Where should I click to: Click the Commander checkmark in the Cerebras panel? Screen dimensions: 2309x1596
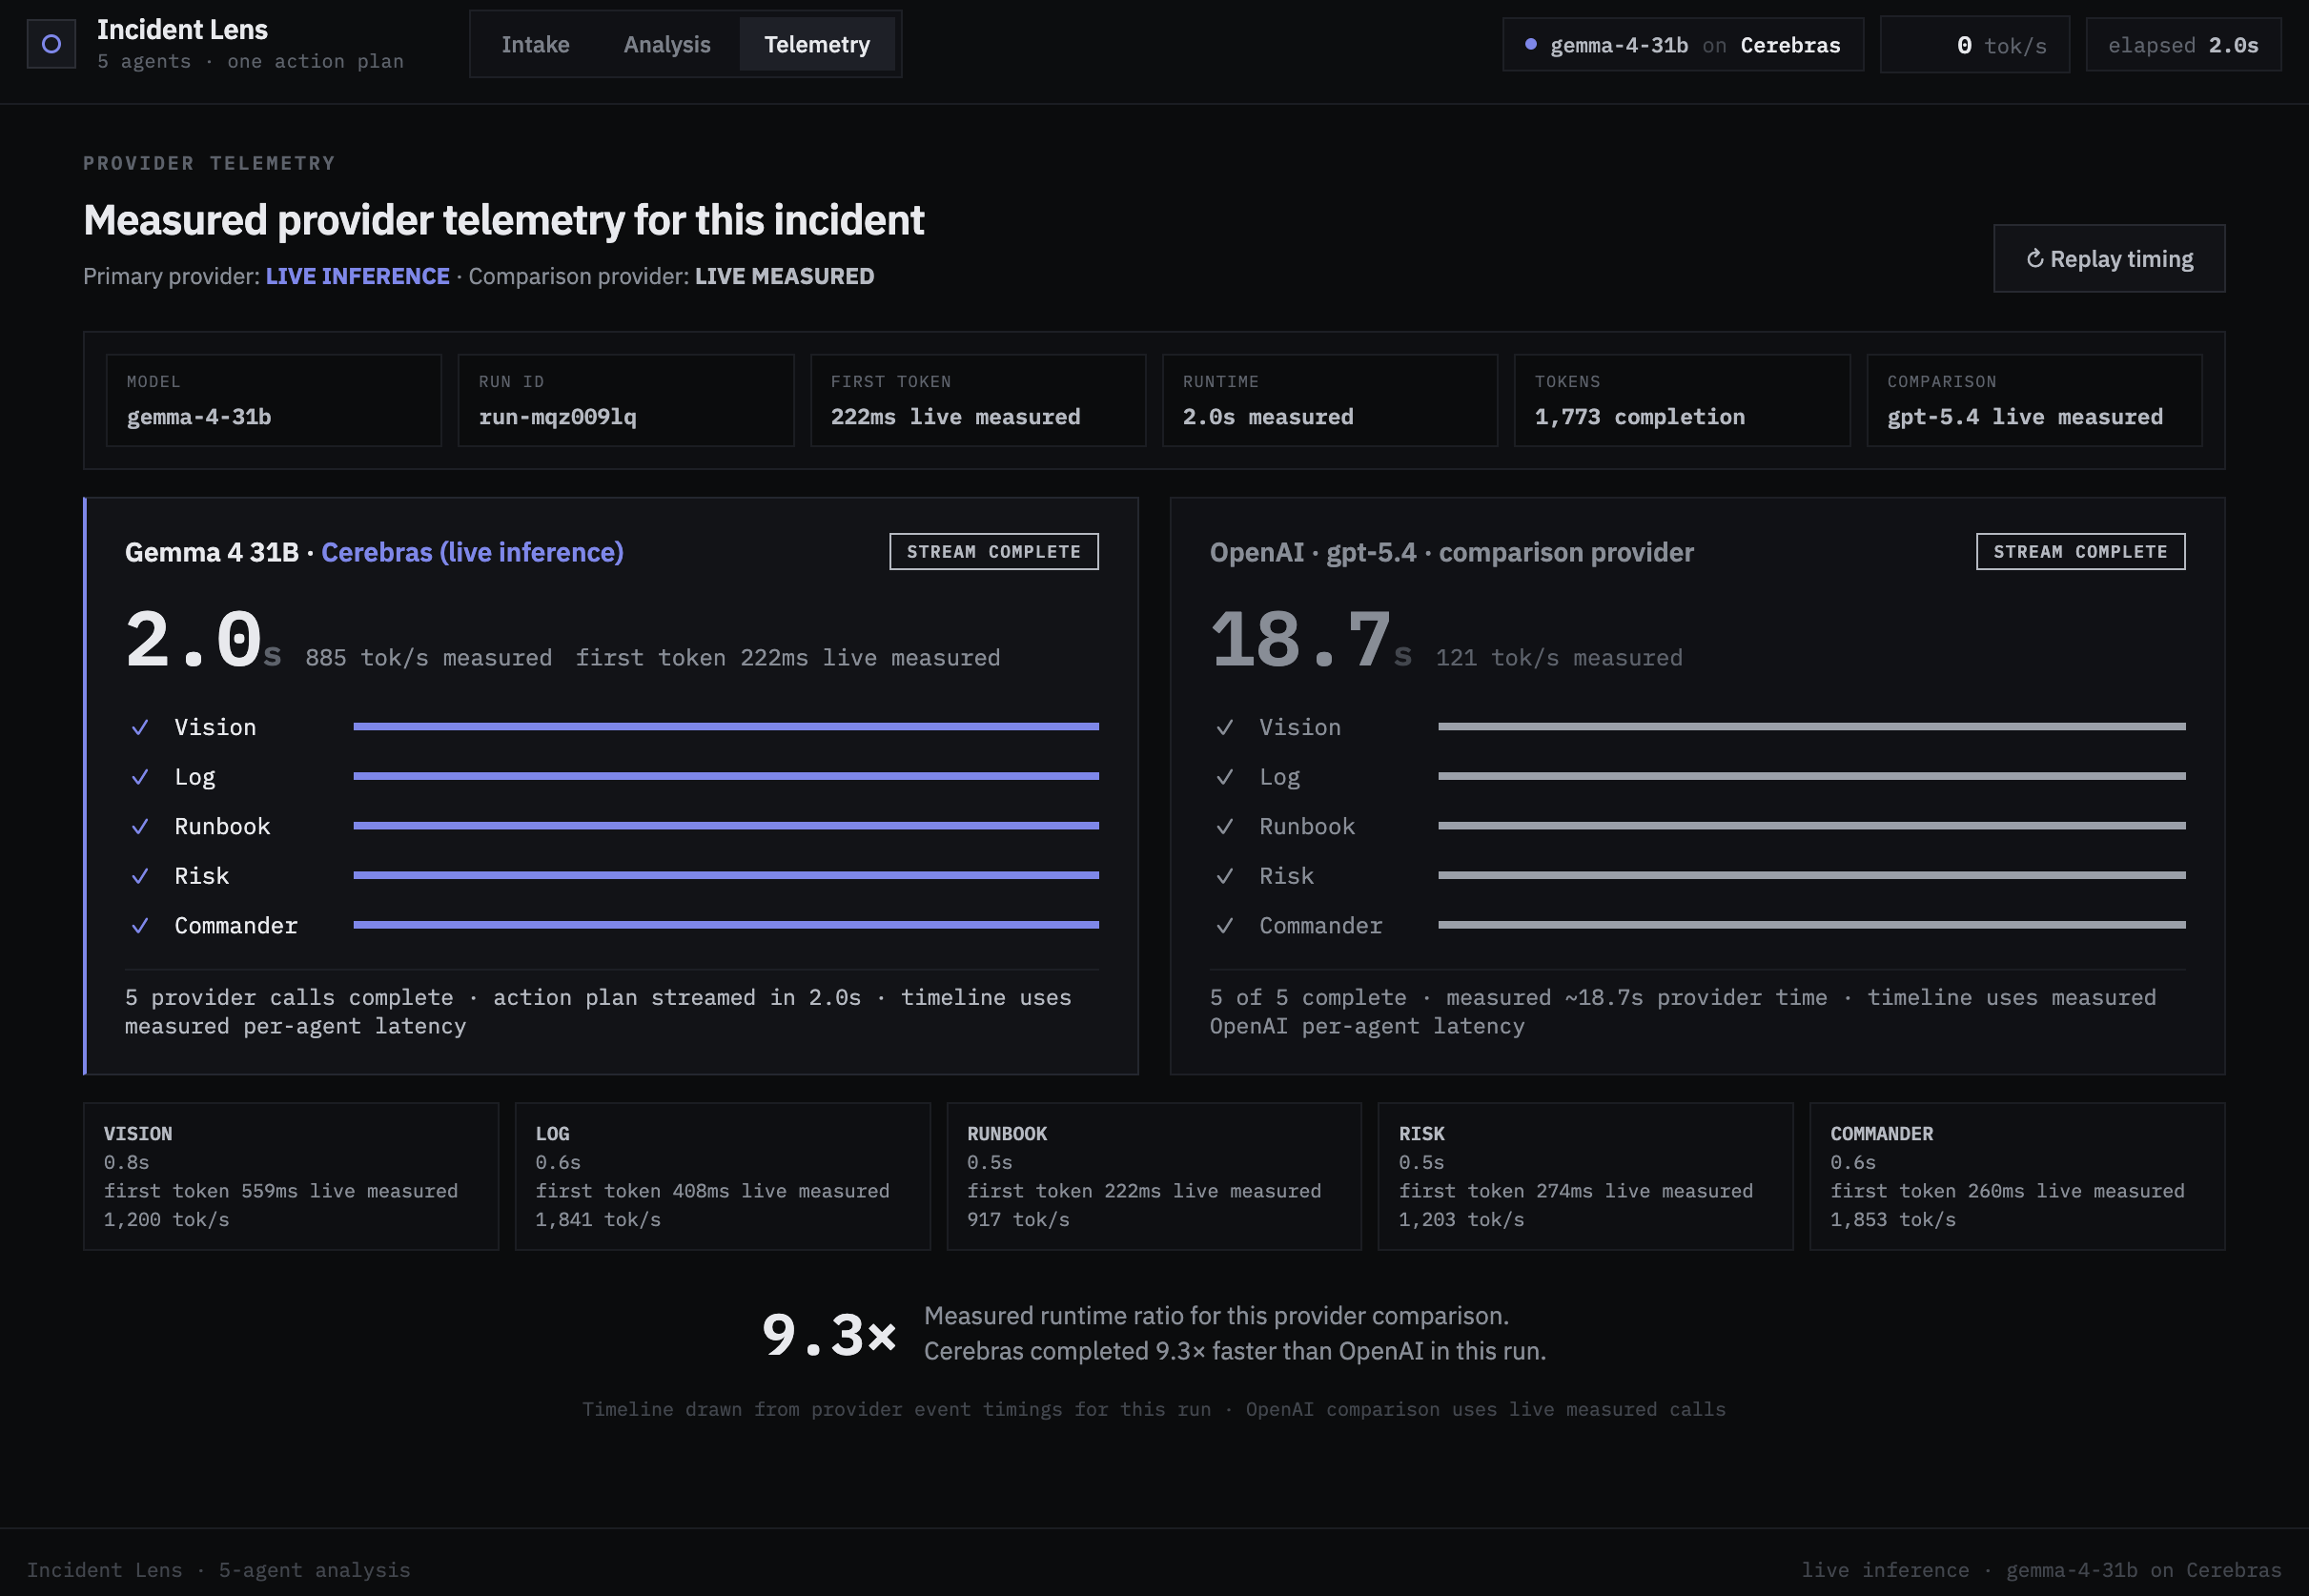pyautogui.click(x=140, y=926)
